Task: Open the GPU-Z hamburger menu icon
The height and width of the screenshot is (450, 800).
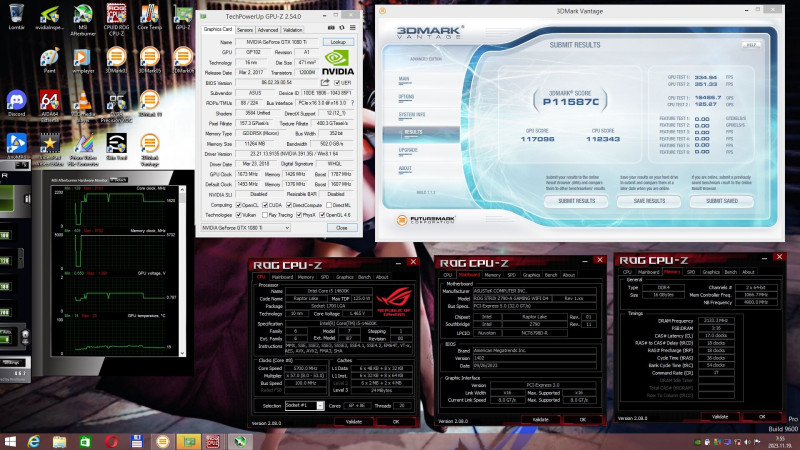Action: (353, 28)
